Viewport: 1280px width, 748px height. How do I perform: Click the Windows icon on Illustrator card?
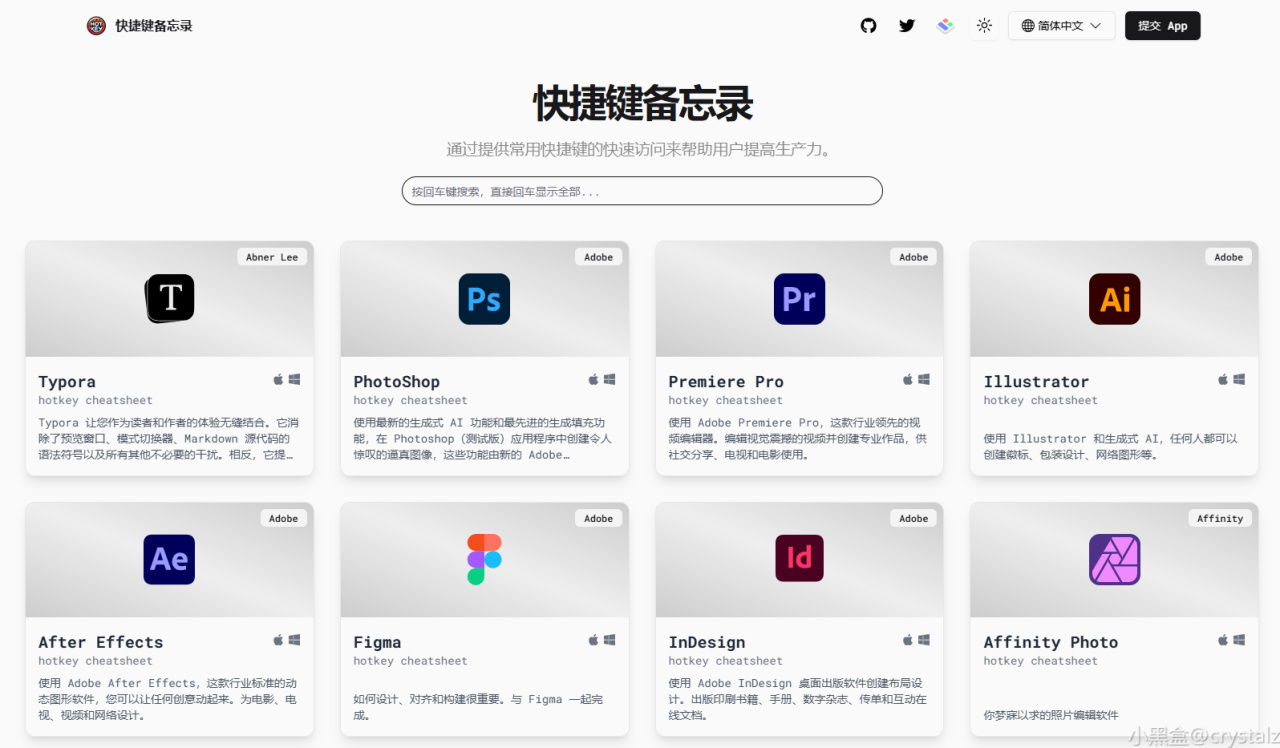1239,380
